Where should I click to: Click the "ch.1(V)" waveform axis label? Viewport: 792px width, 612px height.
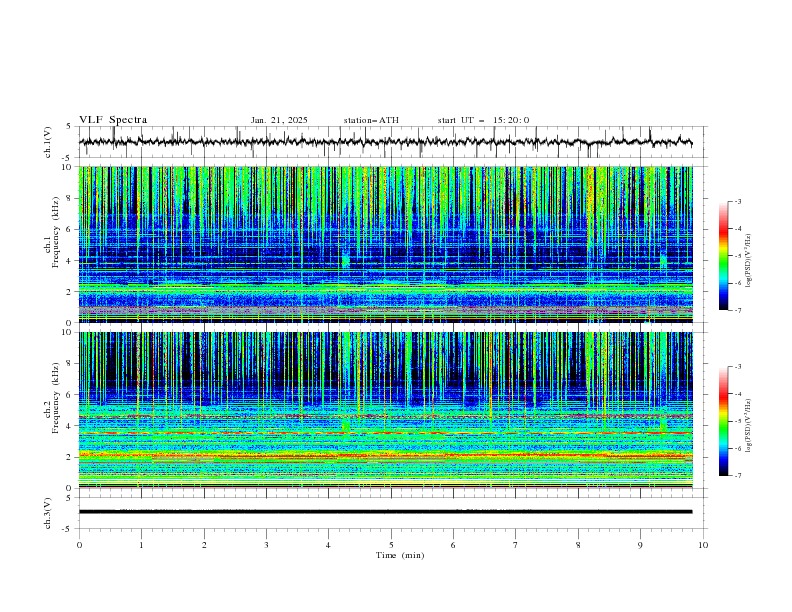pyautogui.click(x=48, y=142)
